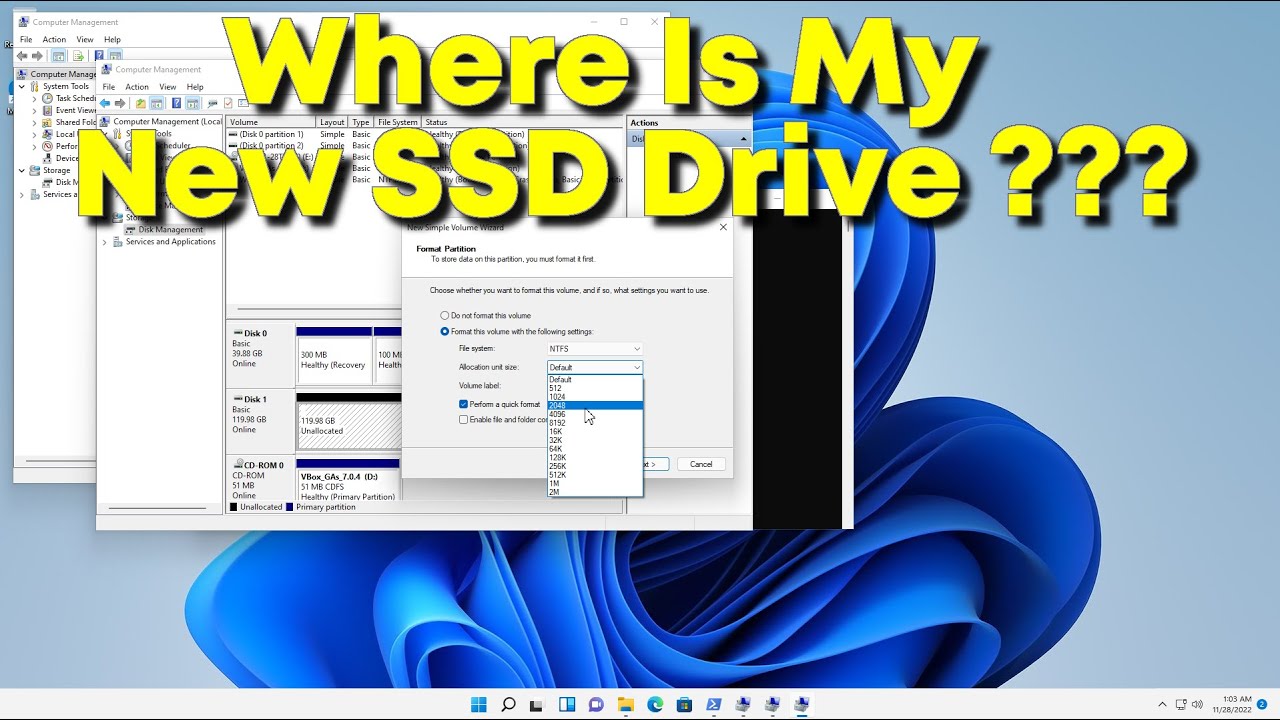Click Volume column header

point(271,122)
